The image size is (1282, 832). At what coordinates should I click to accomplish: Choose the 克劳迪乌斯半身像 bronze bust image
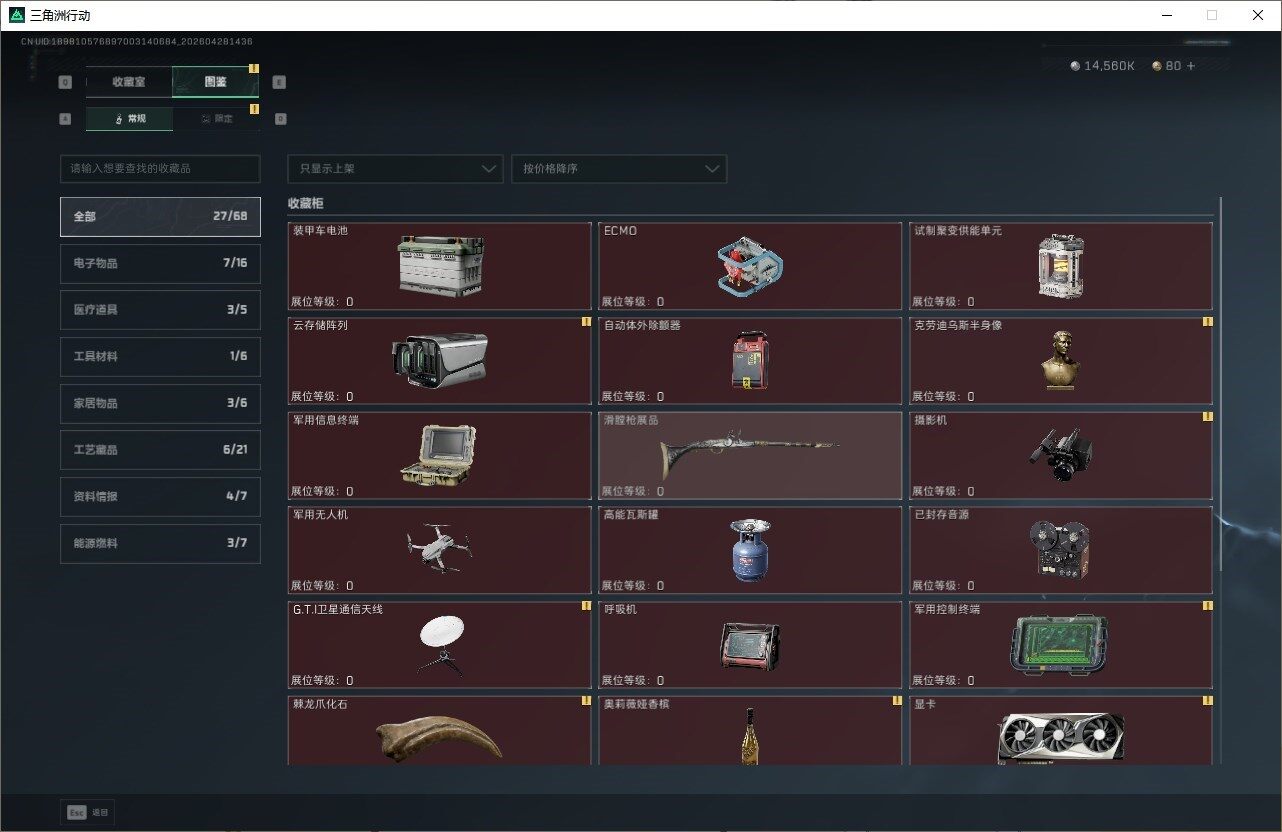(1061, 360)
